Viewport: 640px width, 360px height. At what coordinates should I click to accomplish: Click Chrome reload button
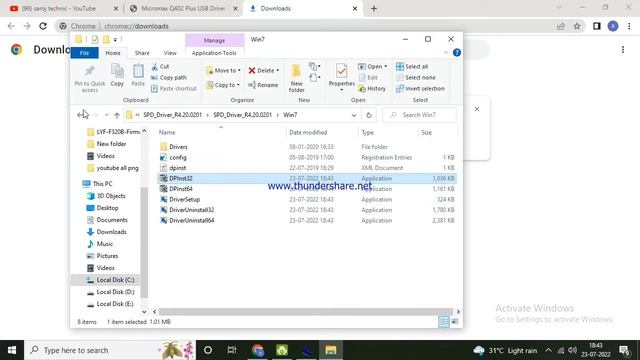43,26
